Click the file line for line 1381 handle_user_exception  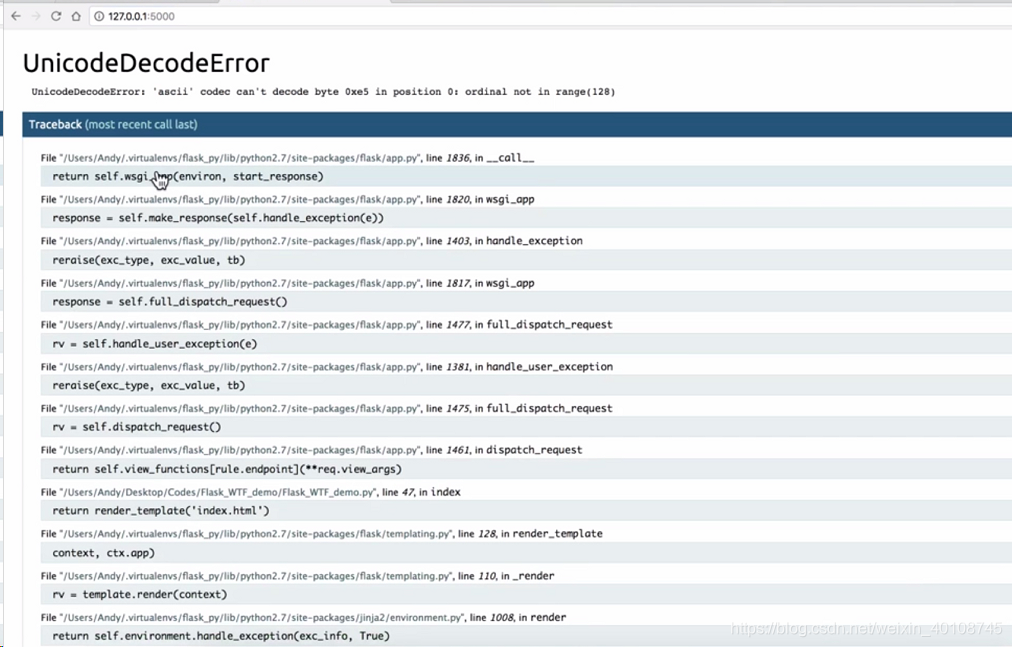point(327,367)
